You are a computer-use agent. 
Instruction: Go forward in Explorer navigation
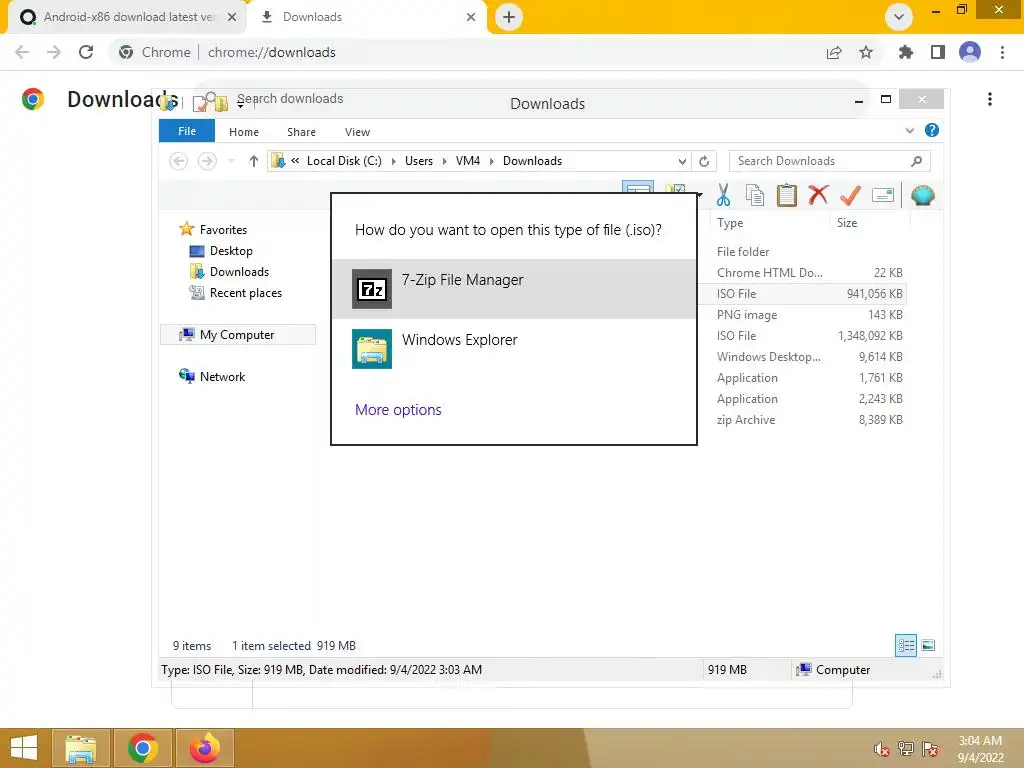point(207,161)
